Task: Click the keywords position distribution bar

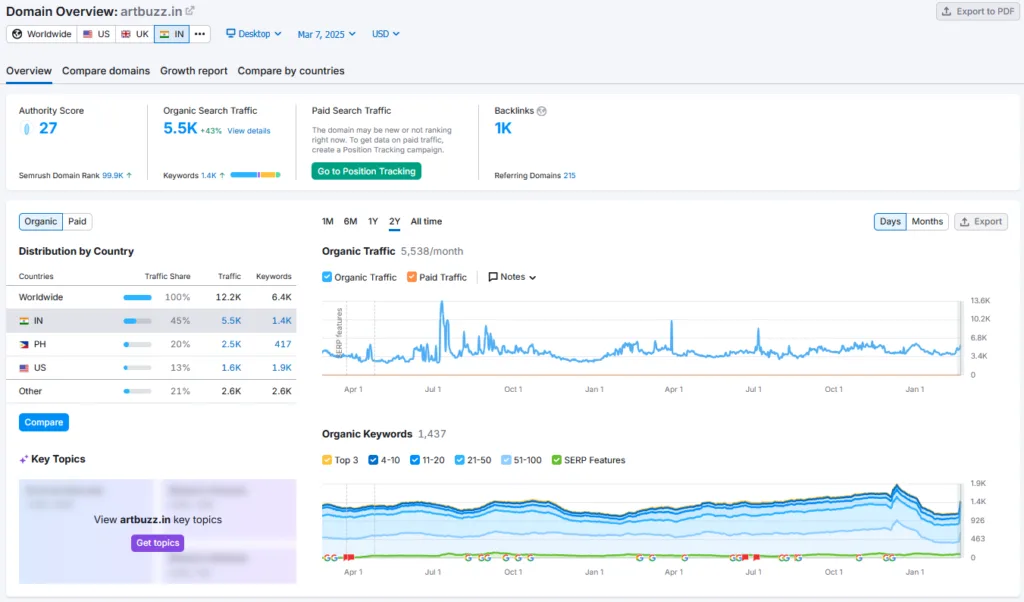Action: [255, 175]
